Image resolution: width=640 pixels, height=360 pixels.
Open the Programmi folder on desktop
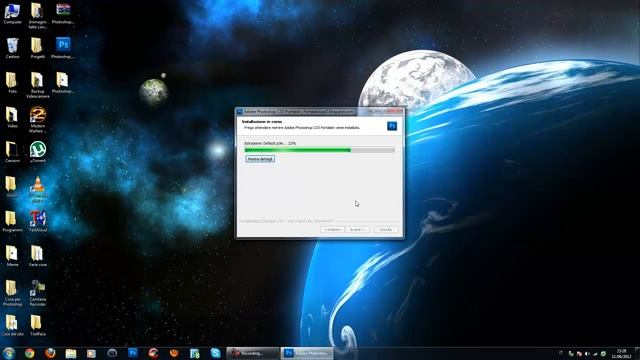[x=12, y=222]
